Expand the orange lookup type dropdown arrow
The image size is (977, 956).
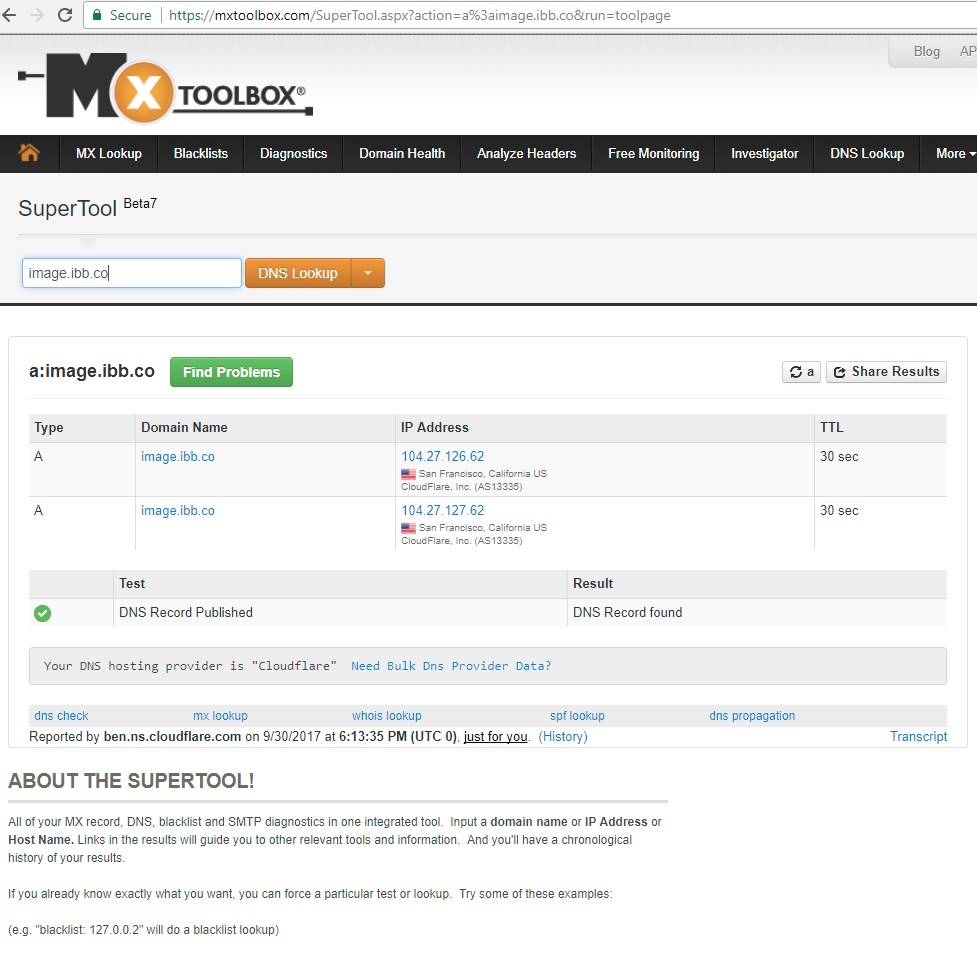[x=368, y=273]
